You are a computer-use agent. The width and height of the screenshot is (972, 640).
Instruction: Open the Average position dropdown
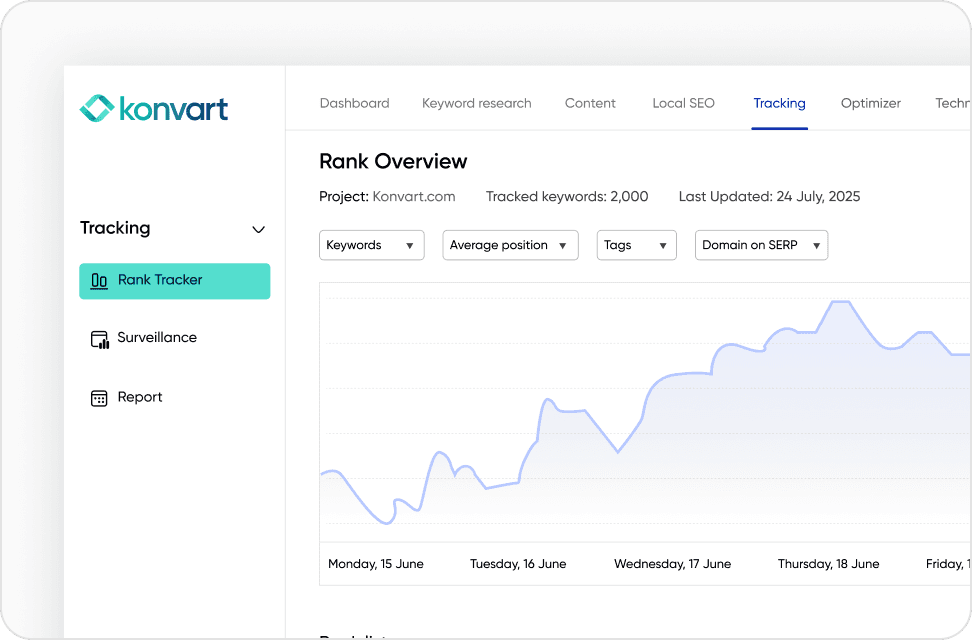(x=510, y=245)
